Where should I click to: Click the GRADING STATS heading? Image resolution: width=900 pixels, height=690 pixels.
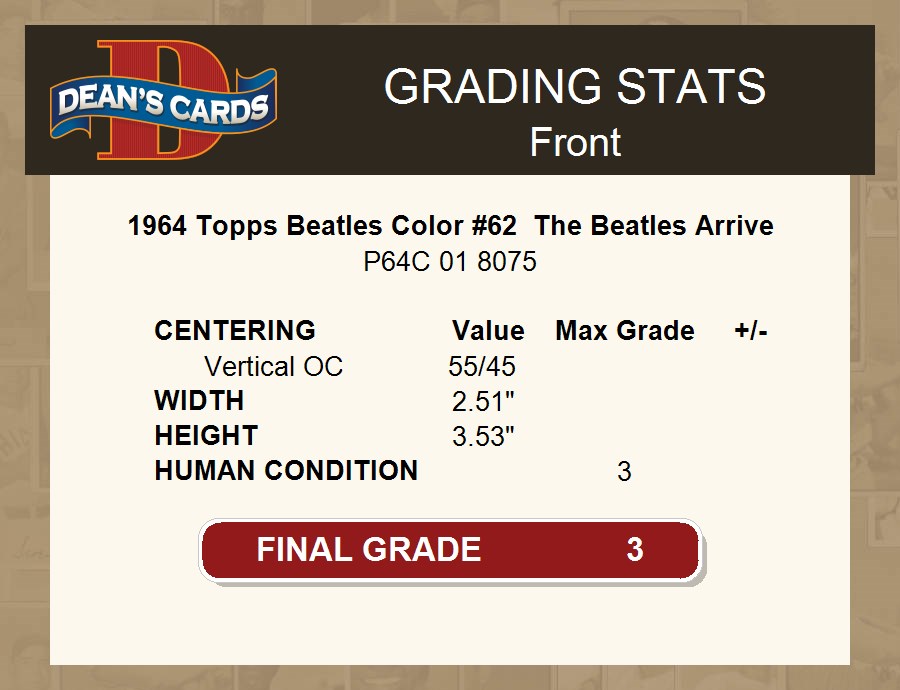pyautogui.click(x=575, y=88)
